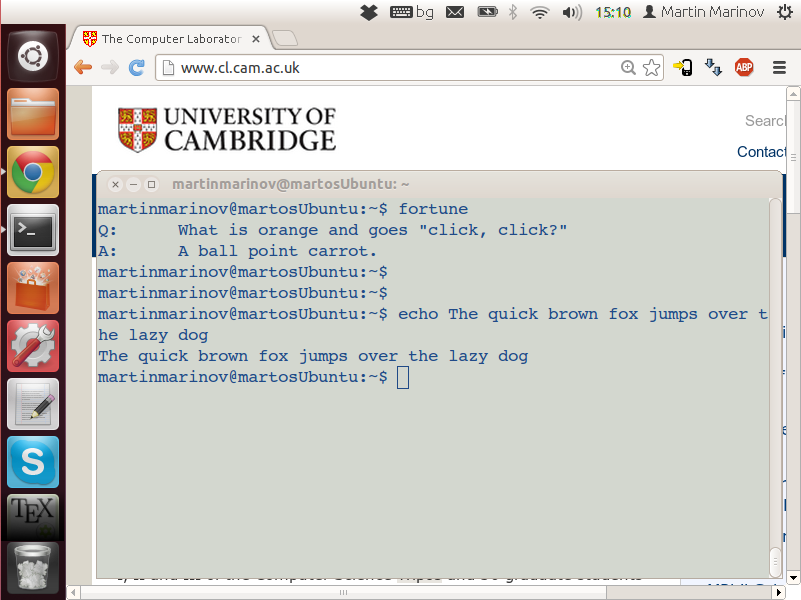Image resolution: width=801 pixels, height=600 pixels.
Task: Open the Chrome hamburger menu
Action: [780, 68]
